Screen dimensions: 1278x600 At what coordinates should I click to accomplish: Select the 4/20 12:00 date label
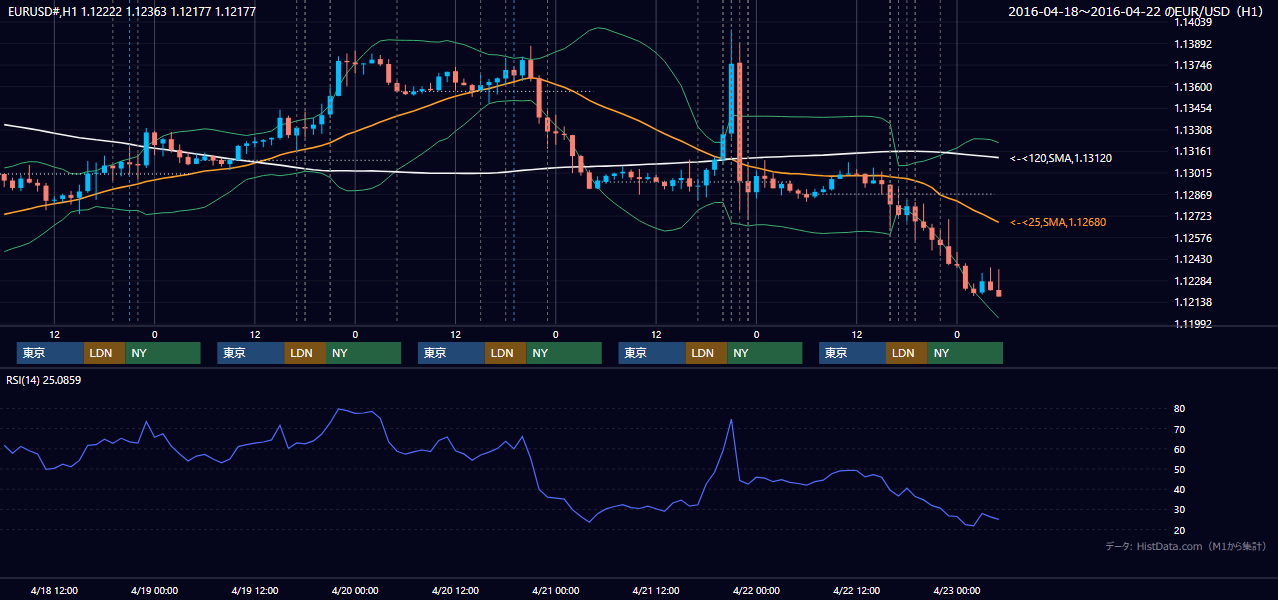point(455,590)
